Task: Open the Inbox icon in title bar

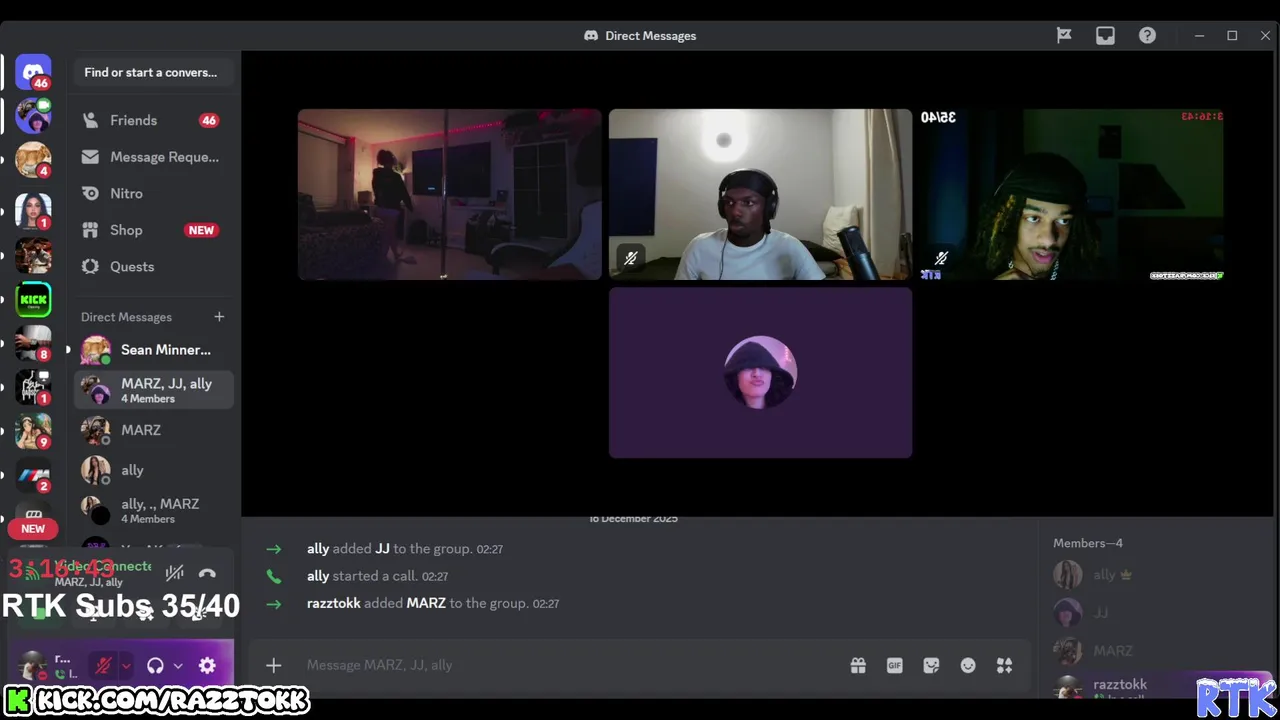Action: coord(1105,35)
